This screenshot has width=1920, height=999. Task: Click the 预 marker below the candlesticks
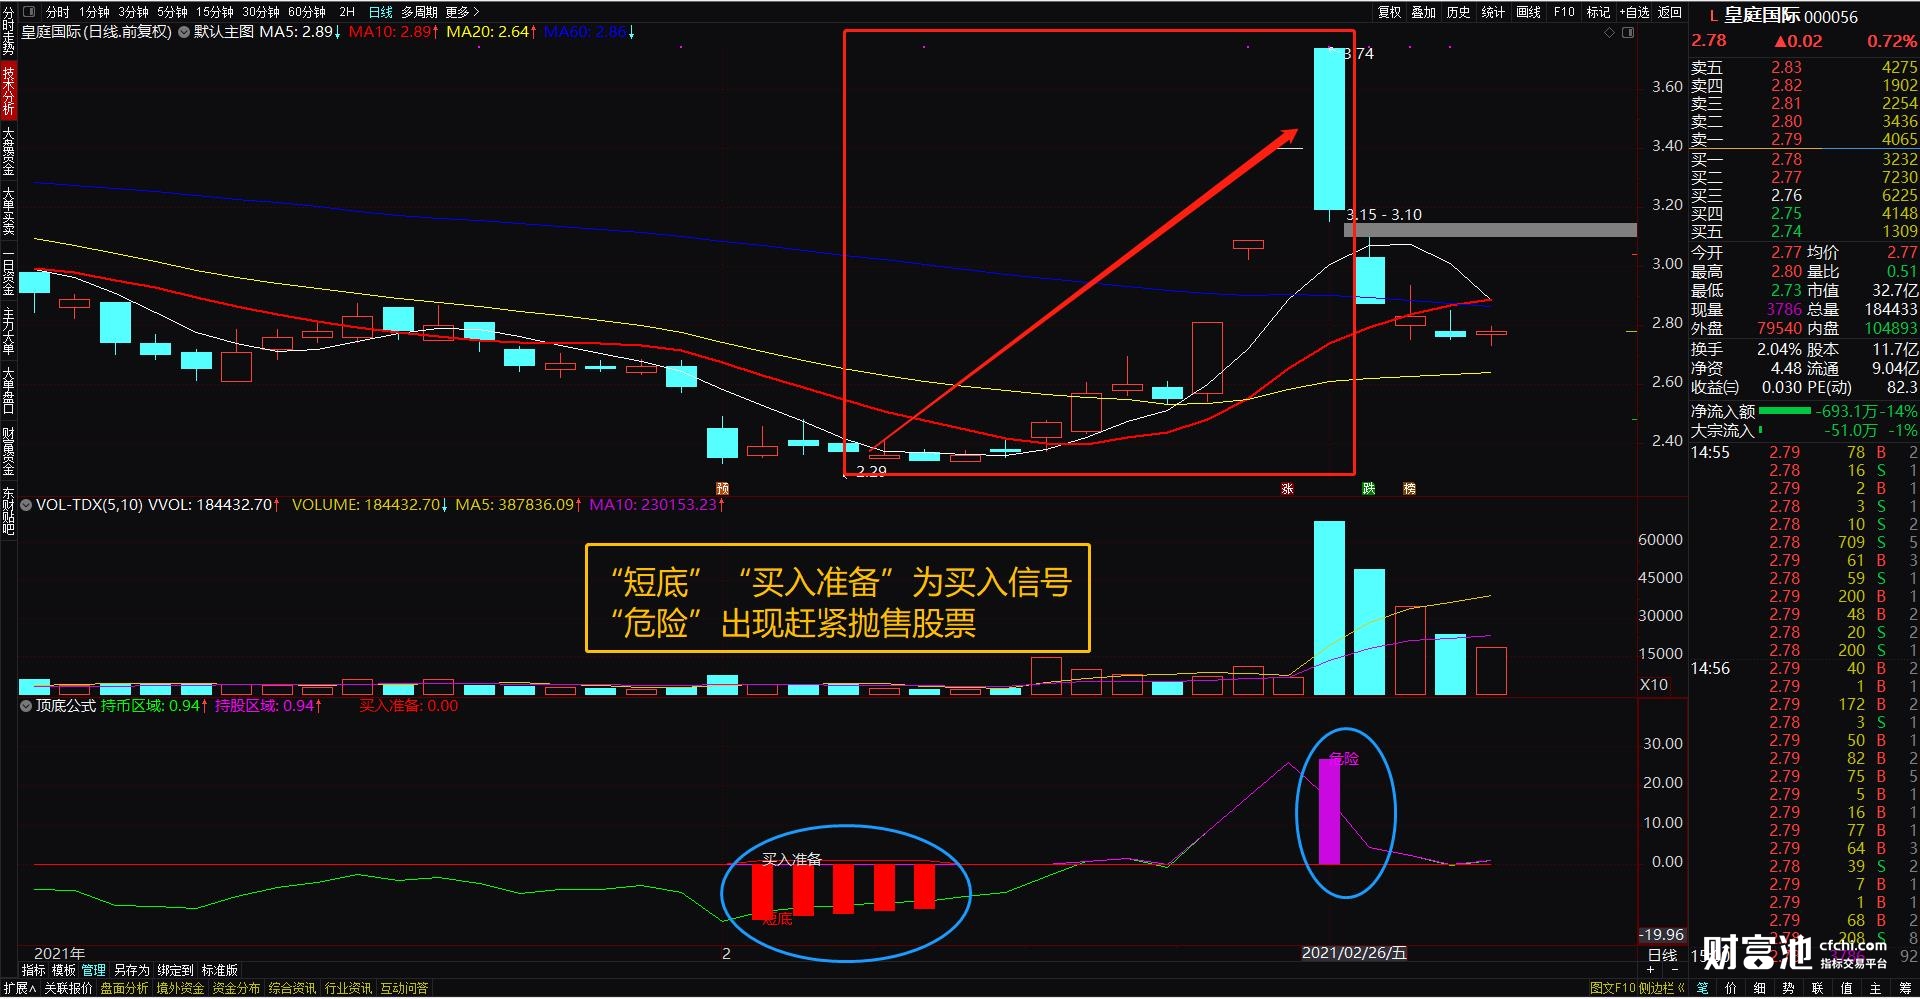(722, 489)
